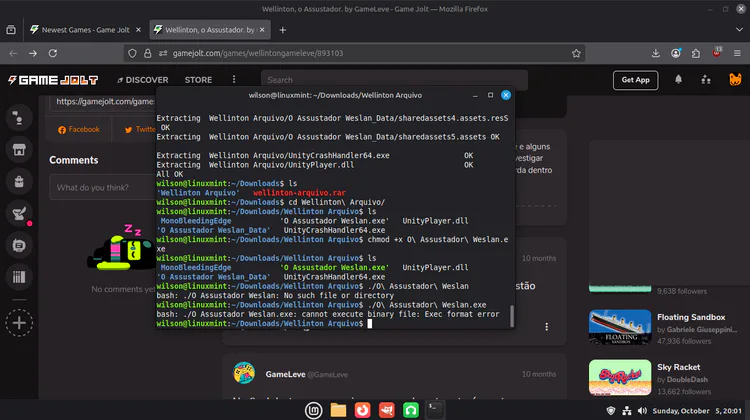
Task: Click the What do you think? comment box
Action: (x=103, y=188)
